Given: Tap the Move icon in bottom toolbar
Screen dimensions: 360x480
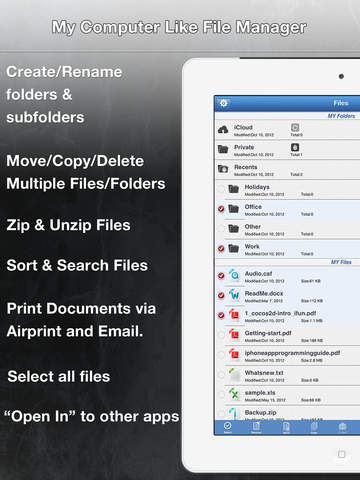Looking at the screenshot, I should pyautogui.click(x=286, y=427).
